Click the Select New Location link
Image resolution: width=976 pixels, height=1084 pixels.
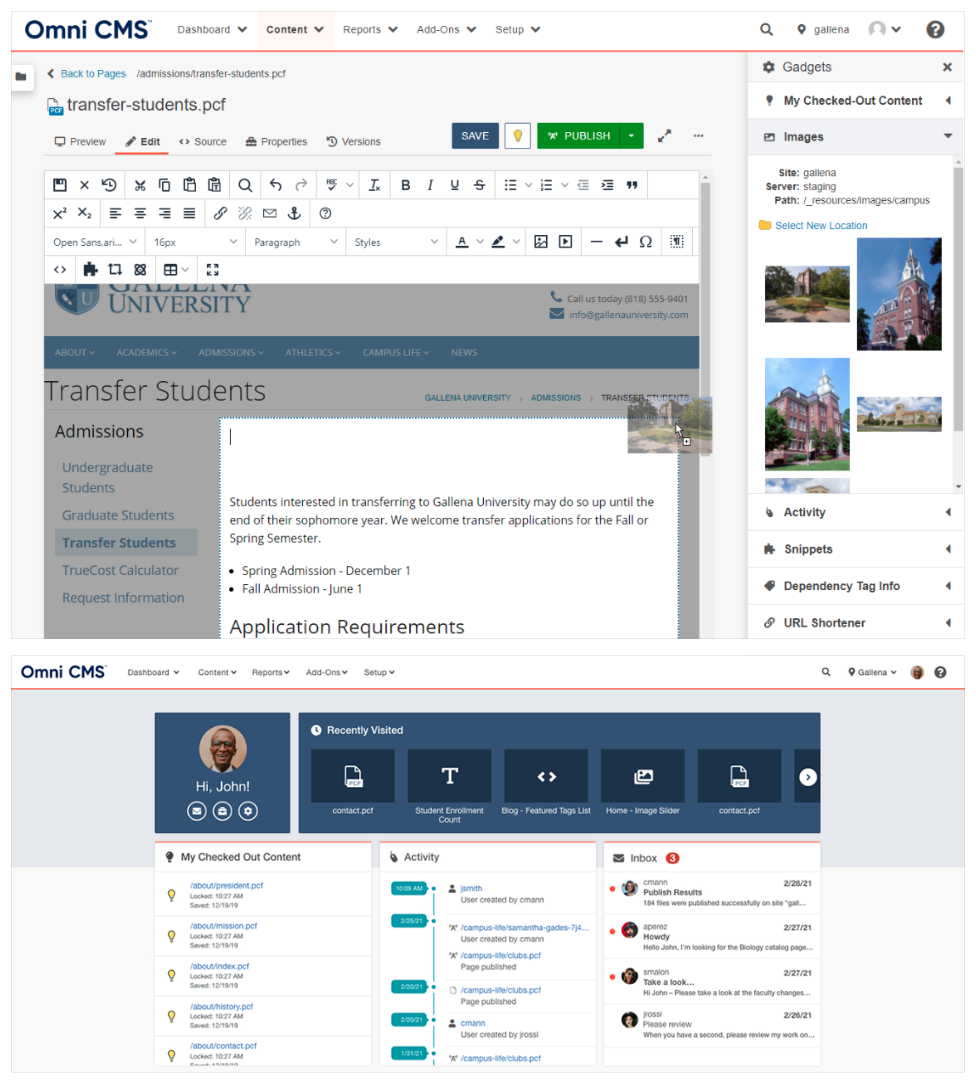tap(820, 226)
